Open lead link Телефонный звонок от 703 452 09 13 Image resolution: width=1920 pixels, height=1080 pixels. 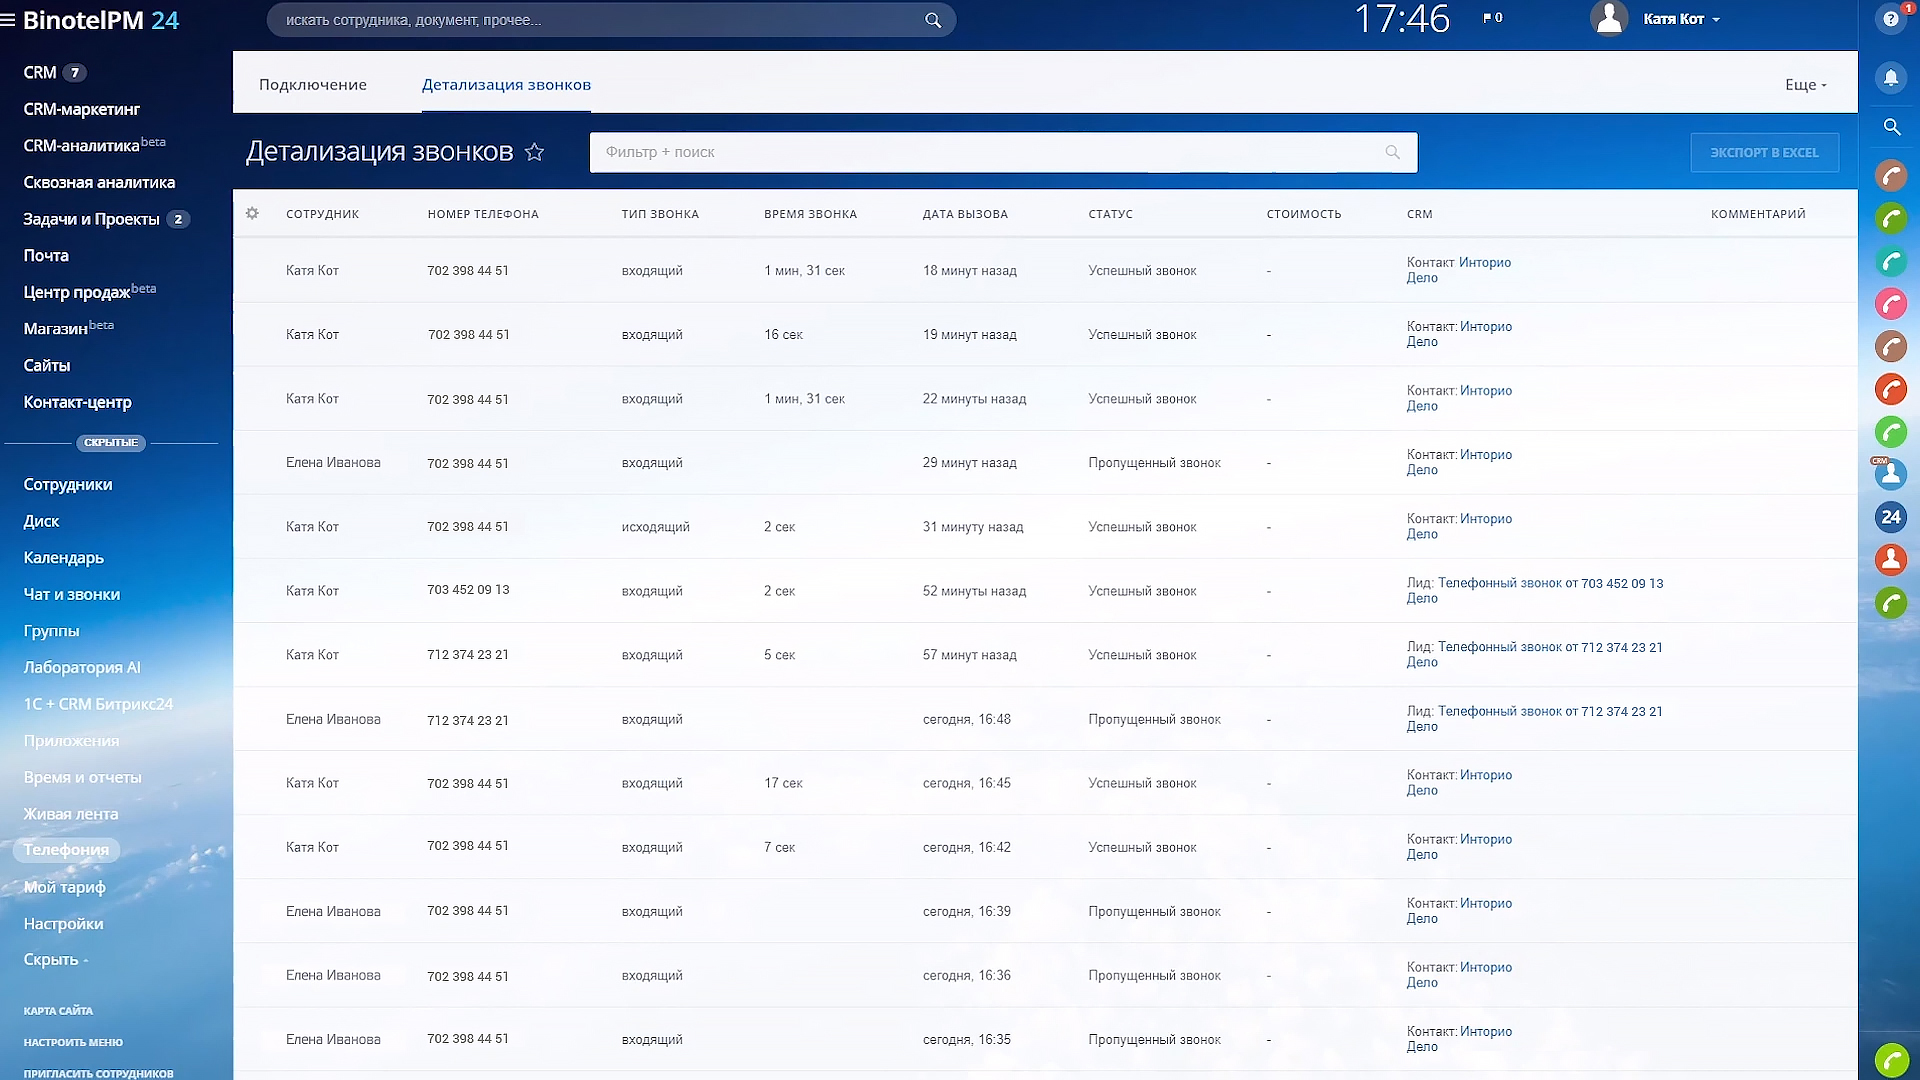click(x=1550, y=583)
